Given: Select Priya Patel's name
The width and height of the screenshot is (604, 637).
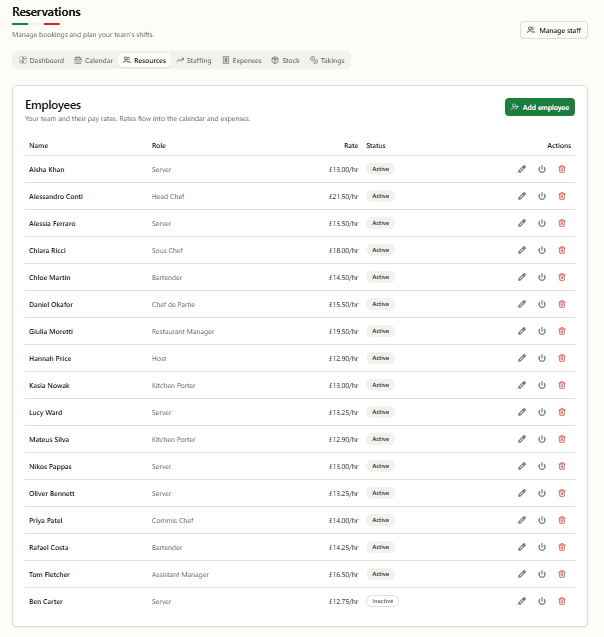Looking at the screenshot, I should [45, 521].
